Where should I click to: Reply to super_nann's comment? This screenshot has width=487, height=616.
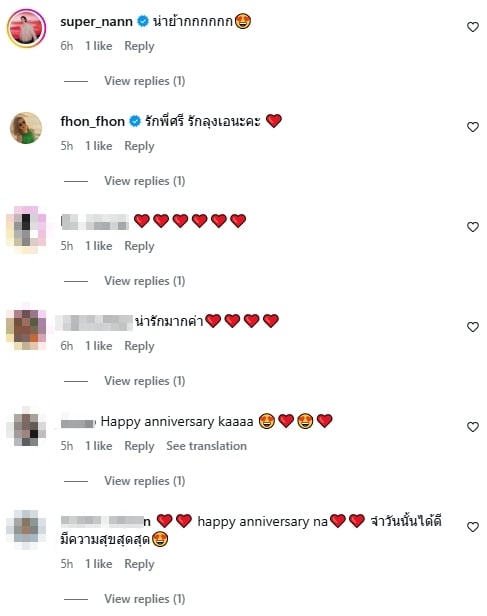click(x=139, y=46)
